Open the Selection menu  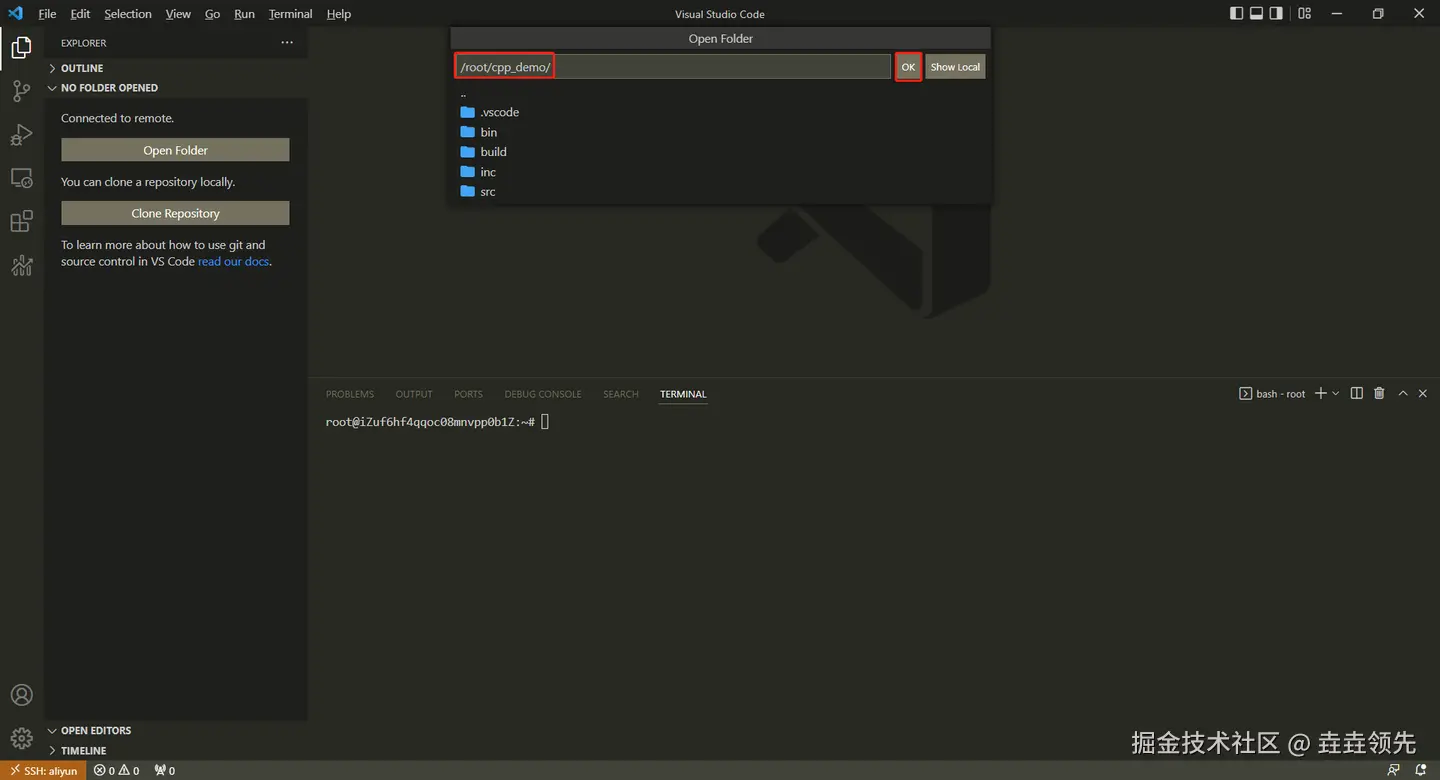128,14
